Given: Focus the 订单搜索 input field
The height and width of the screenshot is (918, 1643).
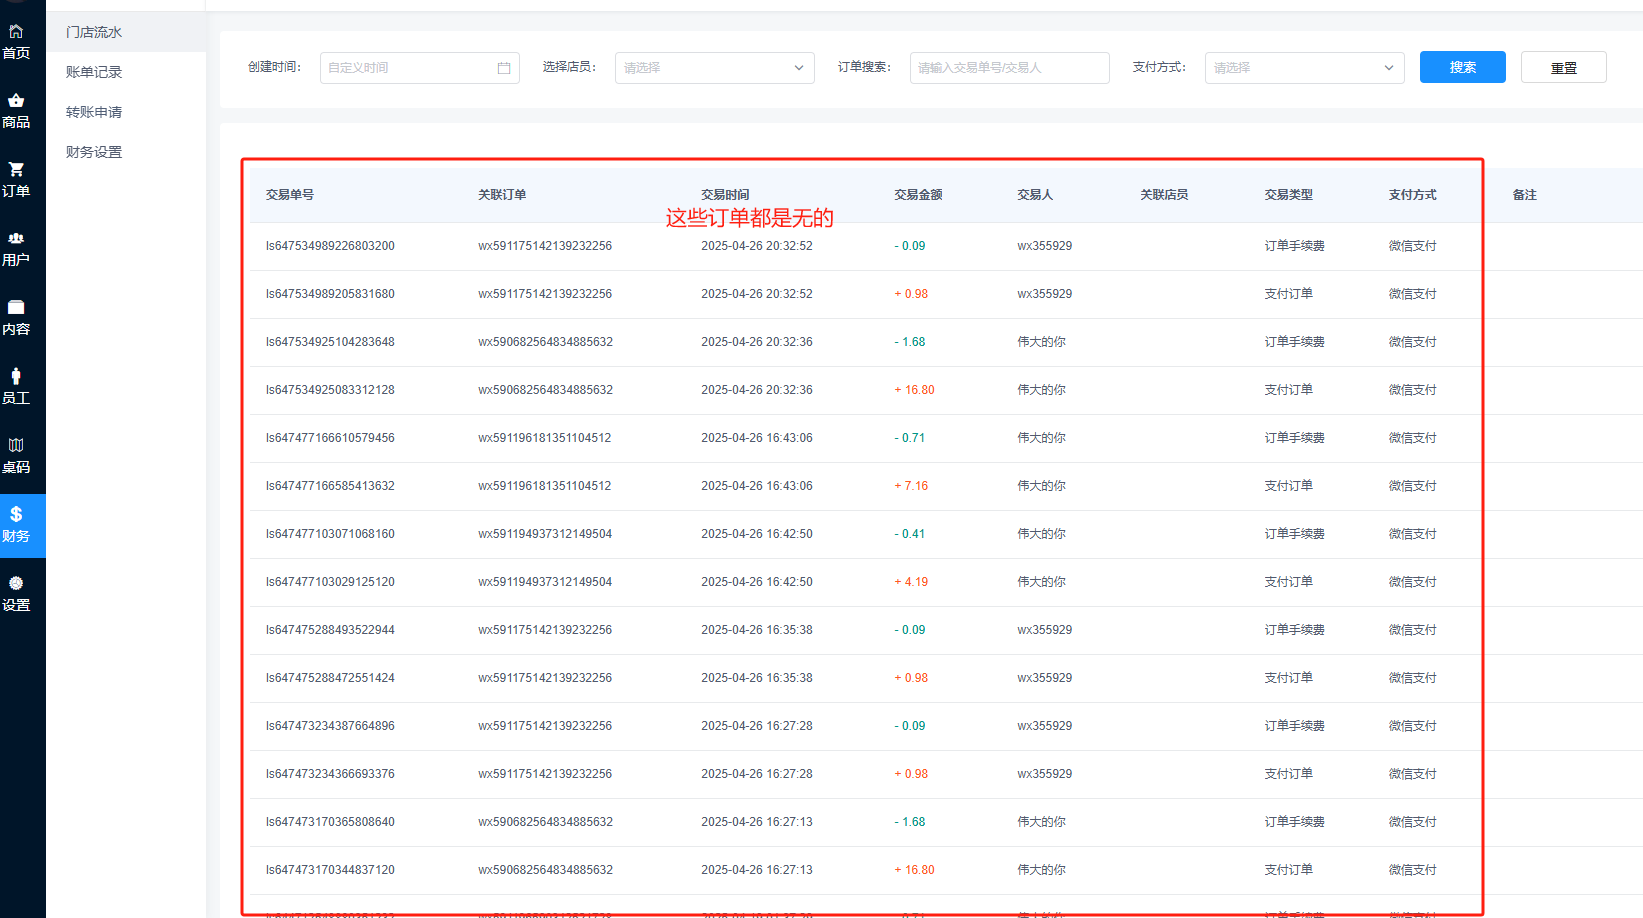Looking at the screenshot, I should click(1010, 68).
